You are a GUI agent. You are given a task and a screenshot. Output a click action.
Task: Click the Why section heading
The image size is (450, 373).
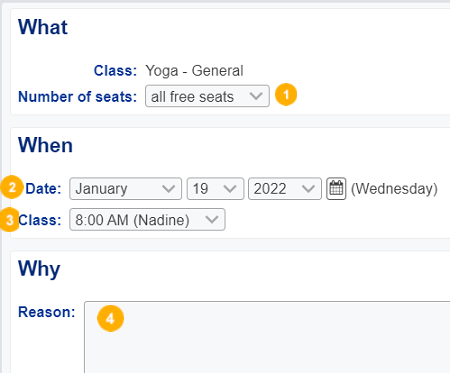[x=39, y=269]
